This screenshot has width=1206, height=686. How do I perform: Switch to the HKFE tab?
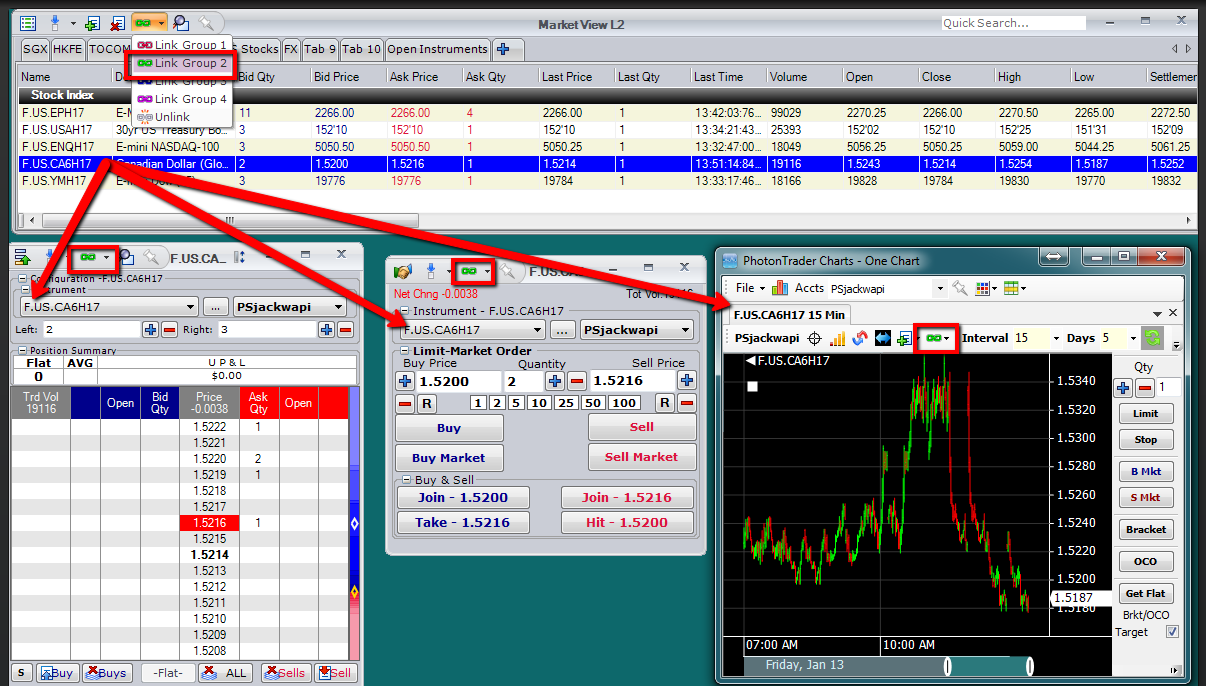click(68, 49)
